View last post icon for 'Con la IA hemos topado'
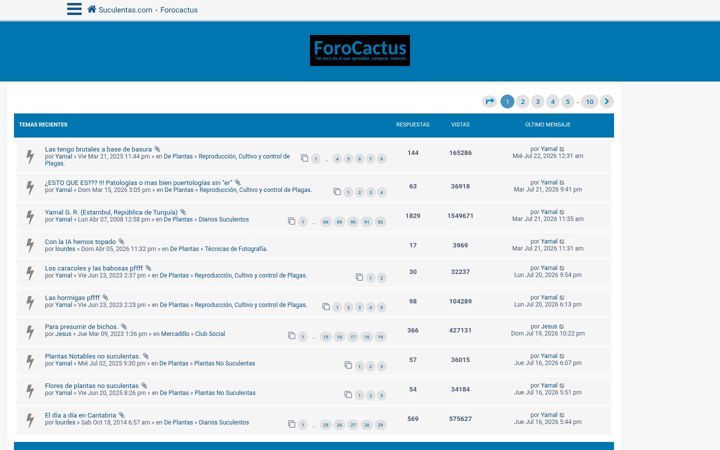 click(x=562, y=242)
